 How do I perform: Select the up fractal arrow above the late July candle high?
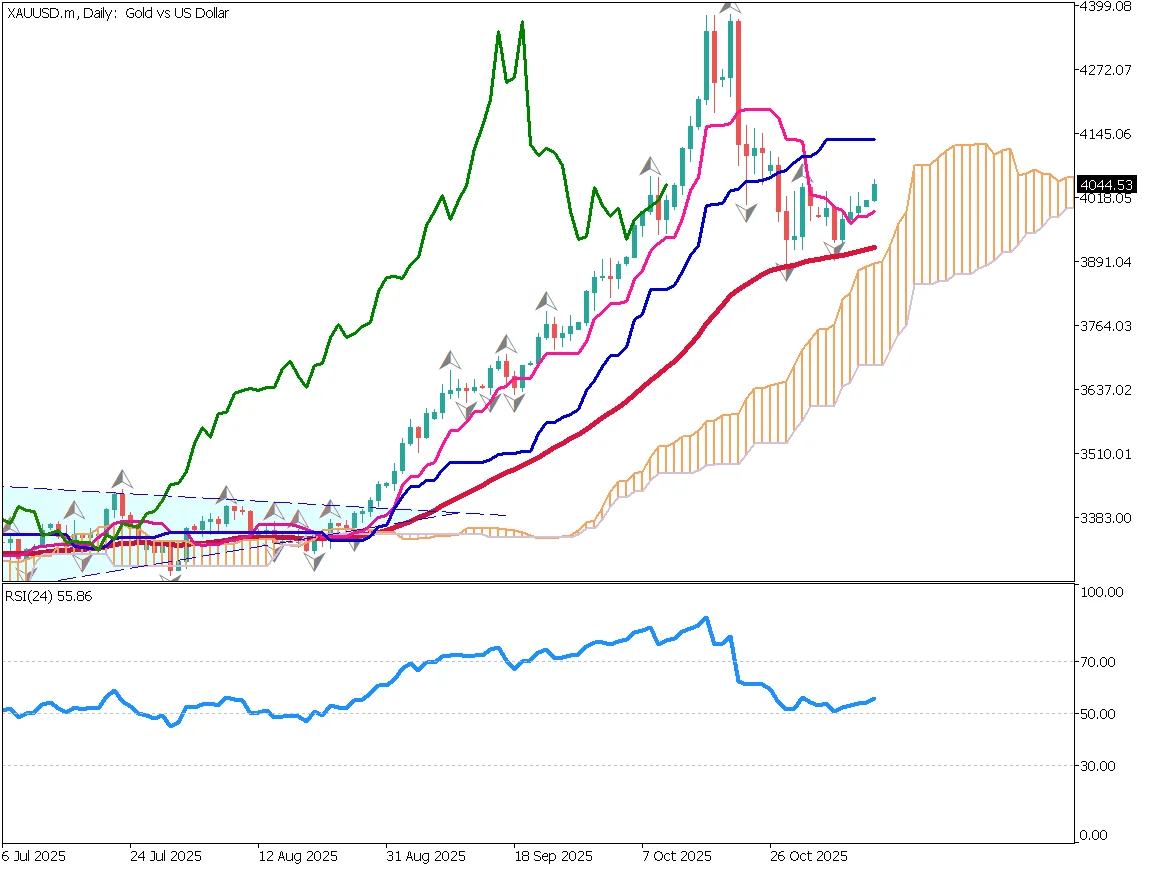(121, 479)
